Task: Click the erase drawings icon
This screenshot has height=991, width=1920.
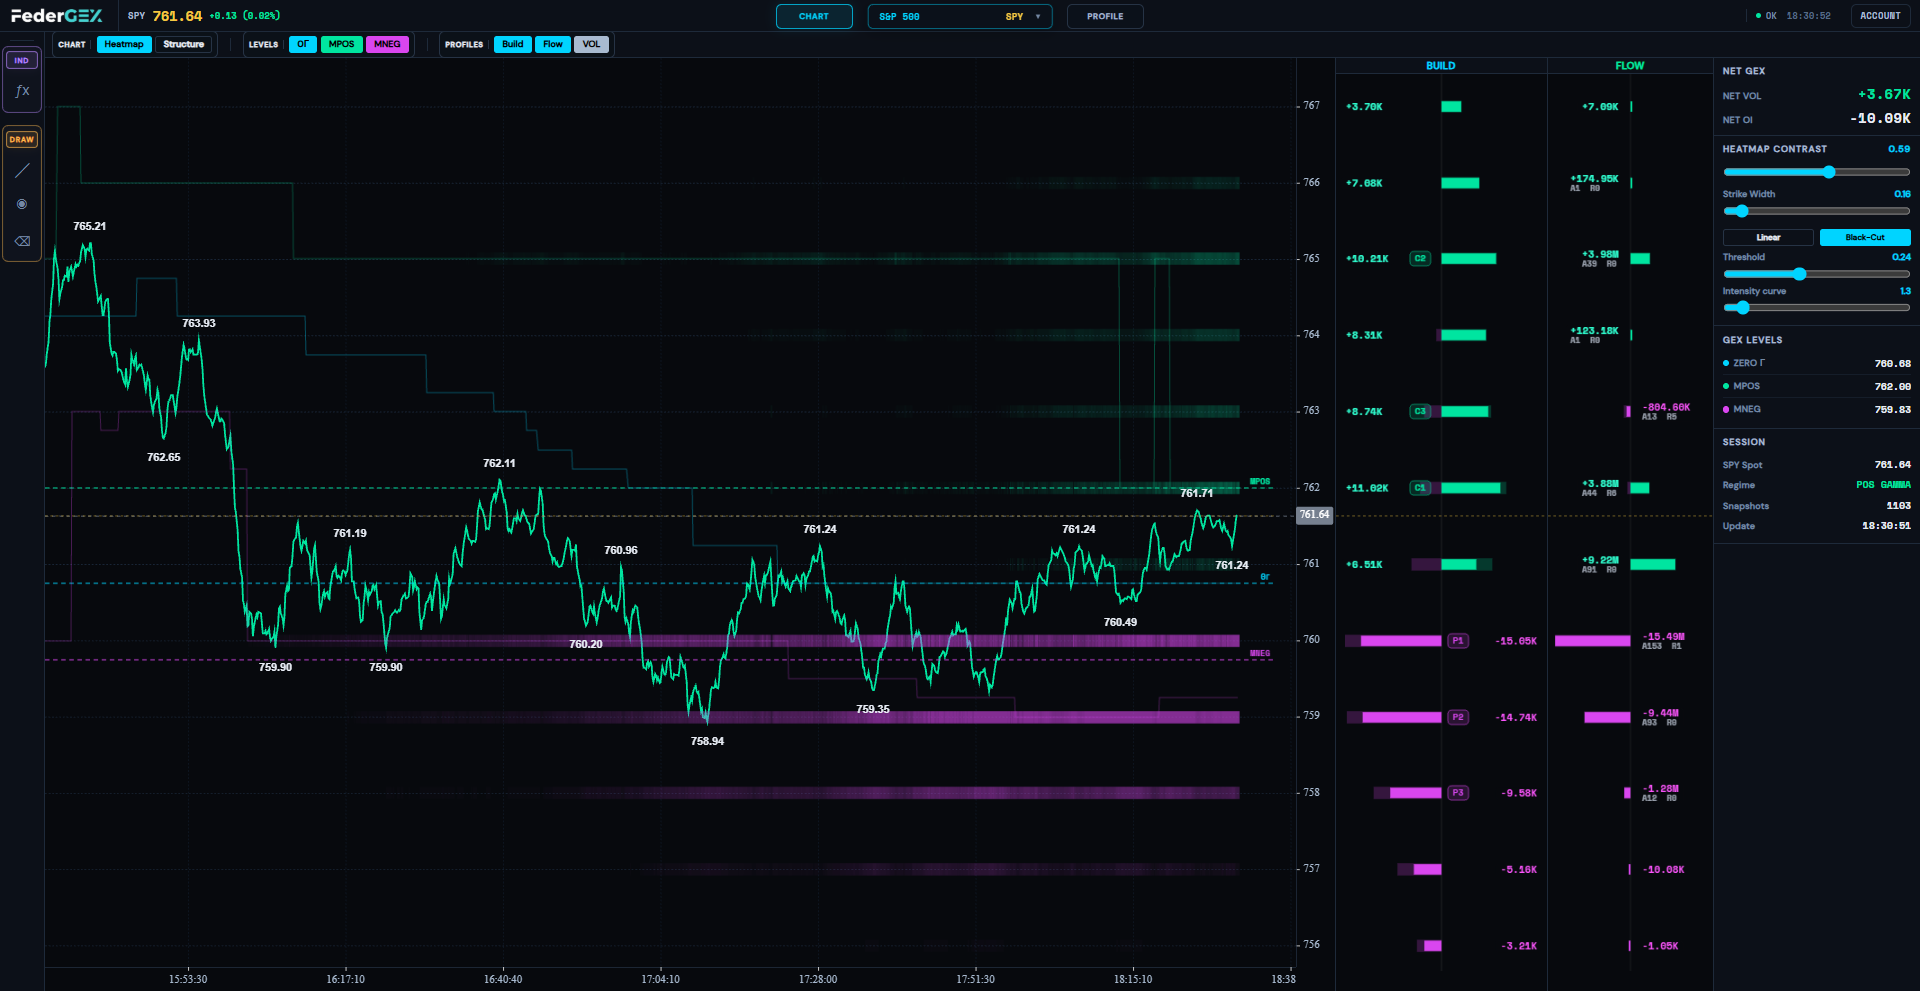Action: [22, 241]
